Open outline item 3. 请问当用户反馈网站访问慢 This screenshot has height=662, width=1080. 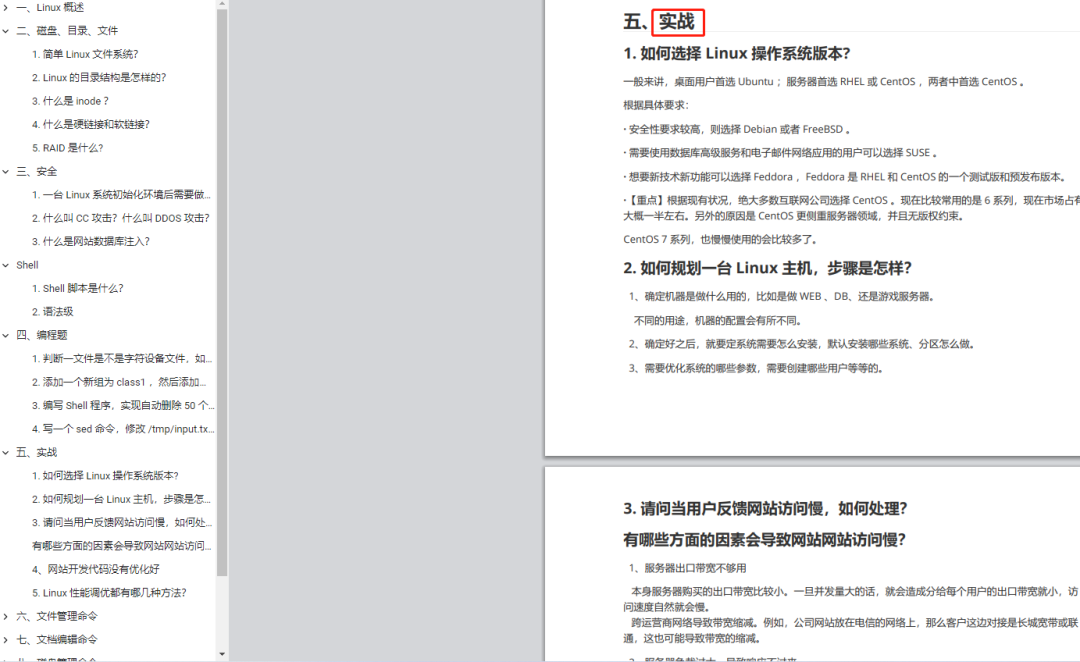click(x=122, y=523)
